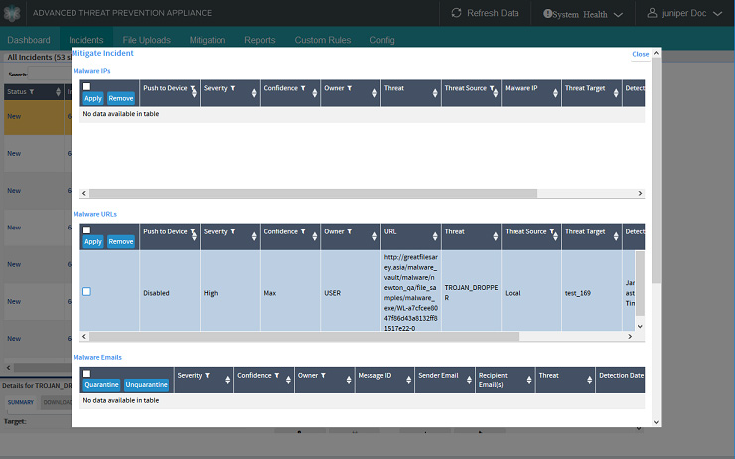Image resolution: width=735 pixels, height=459 pixels.
Task: Click the Unquarantine button
Action: click(146, 384)
